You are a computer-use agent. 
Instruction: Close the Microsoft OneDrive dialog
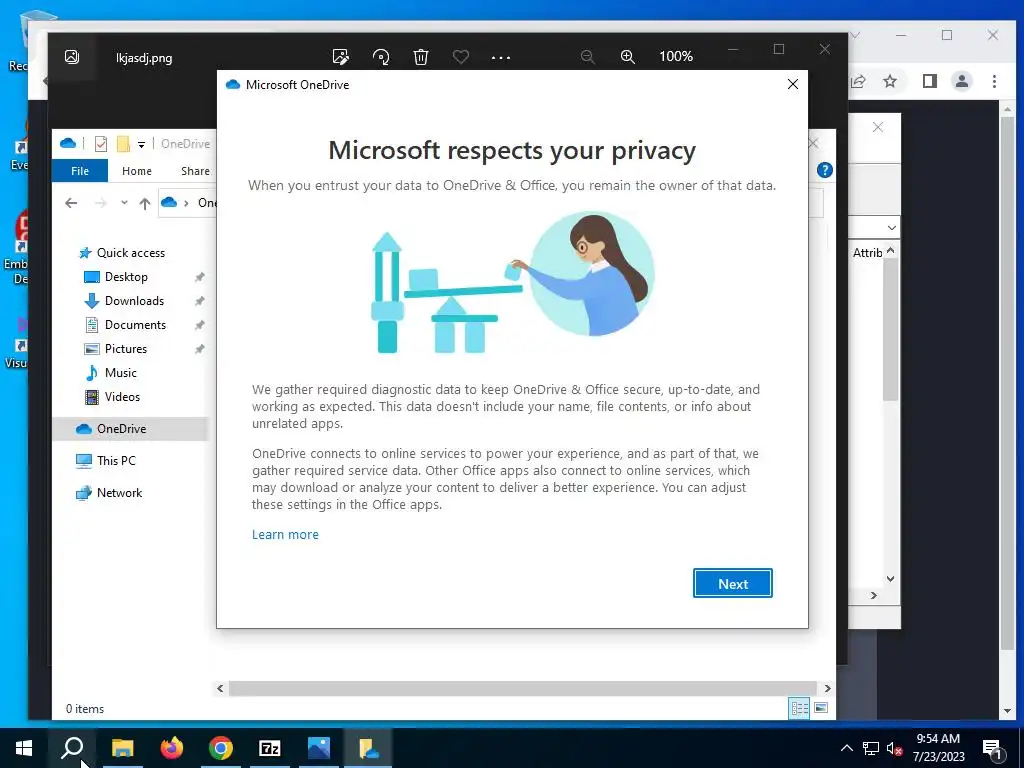(793, 84)
